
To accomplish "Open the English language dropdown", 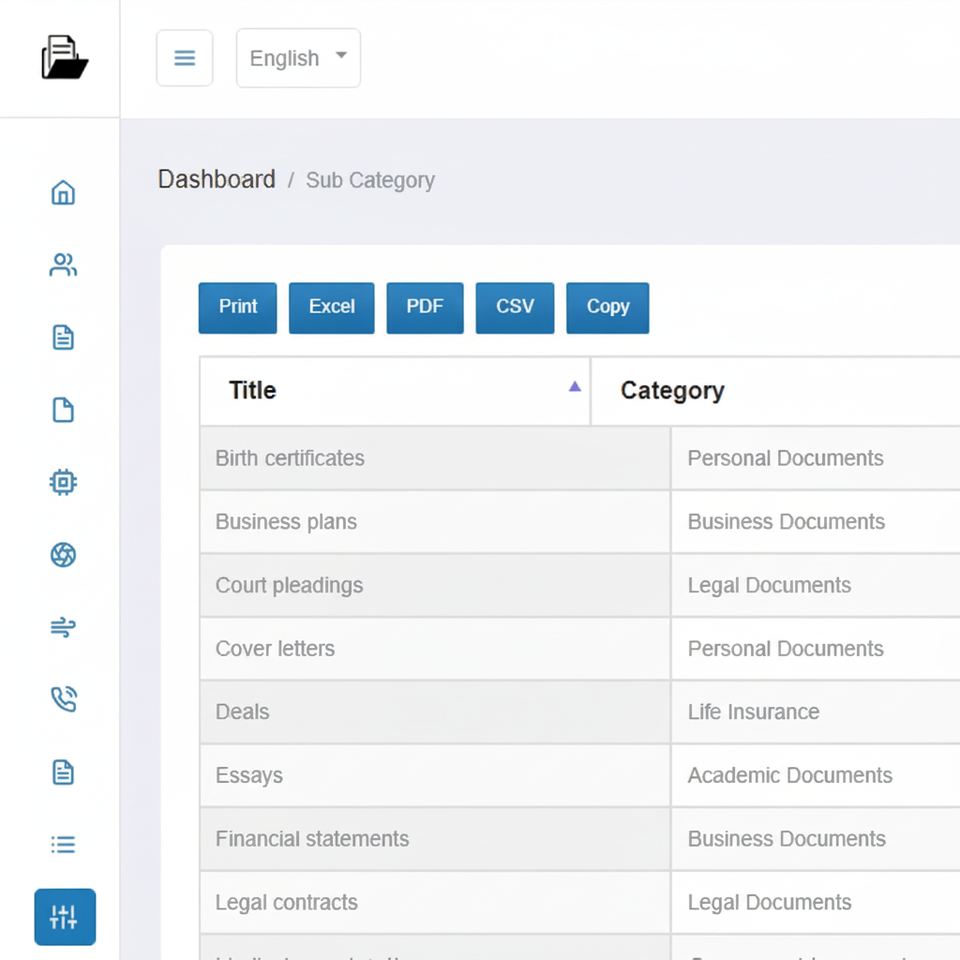I will [298, 58].
